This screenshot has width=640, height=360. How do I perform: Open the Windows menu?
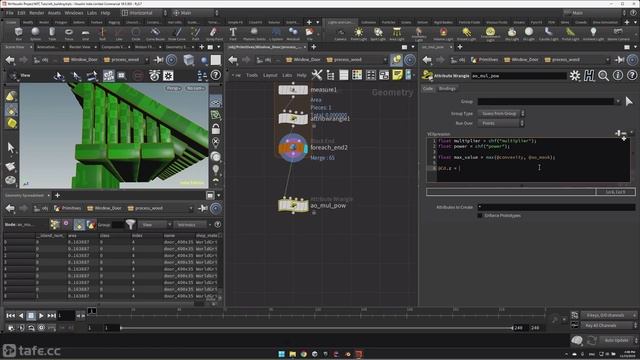pyautogui.click(x=74, y=13)
